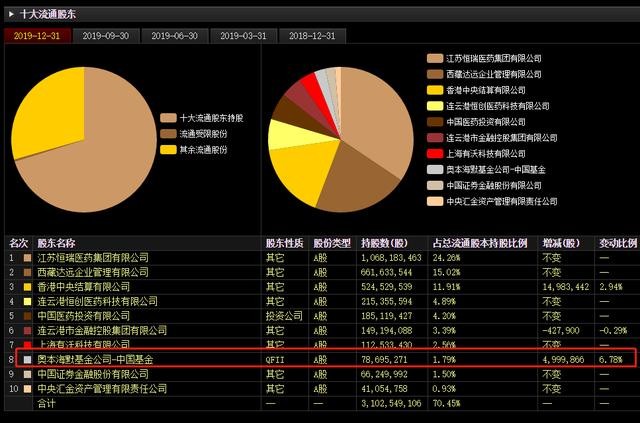Click the QFII shareholder type cell

point(275,360)
